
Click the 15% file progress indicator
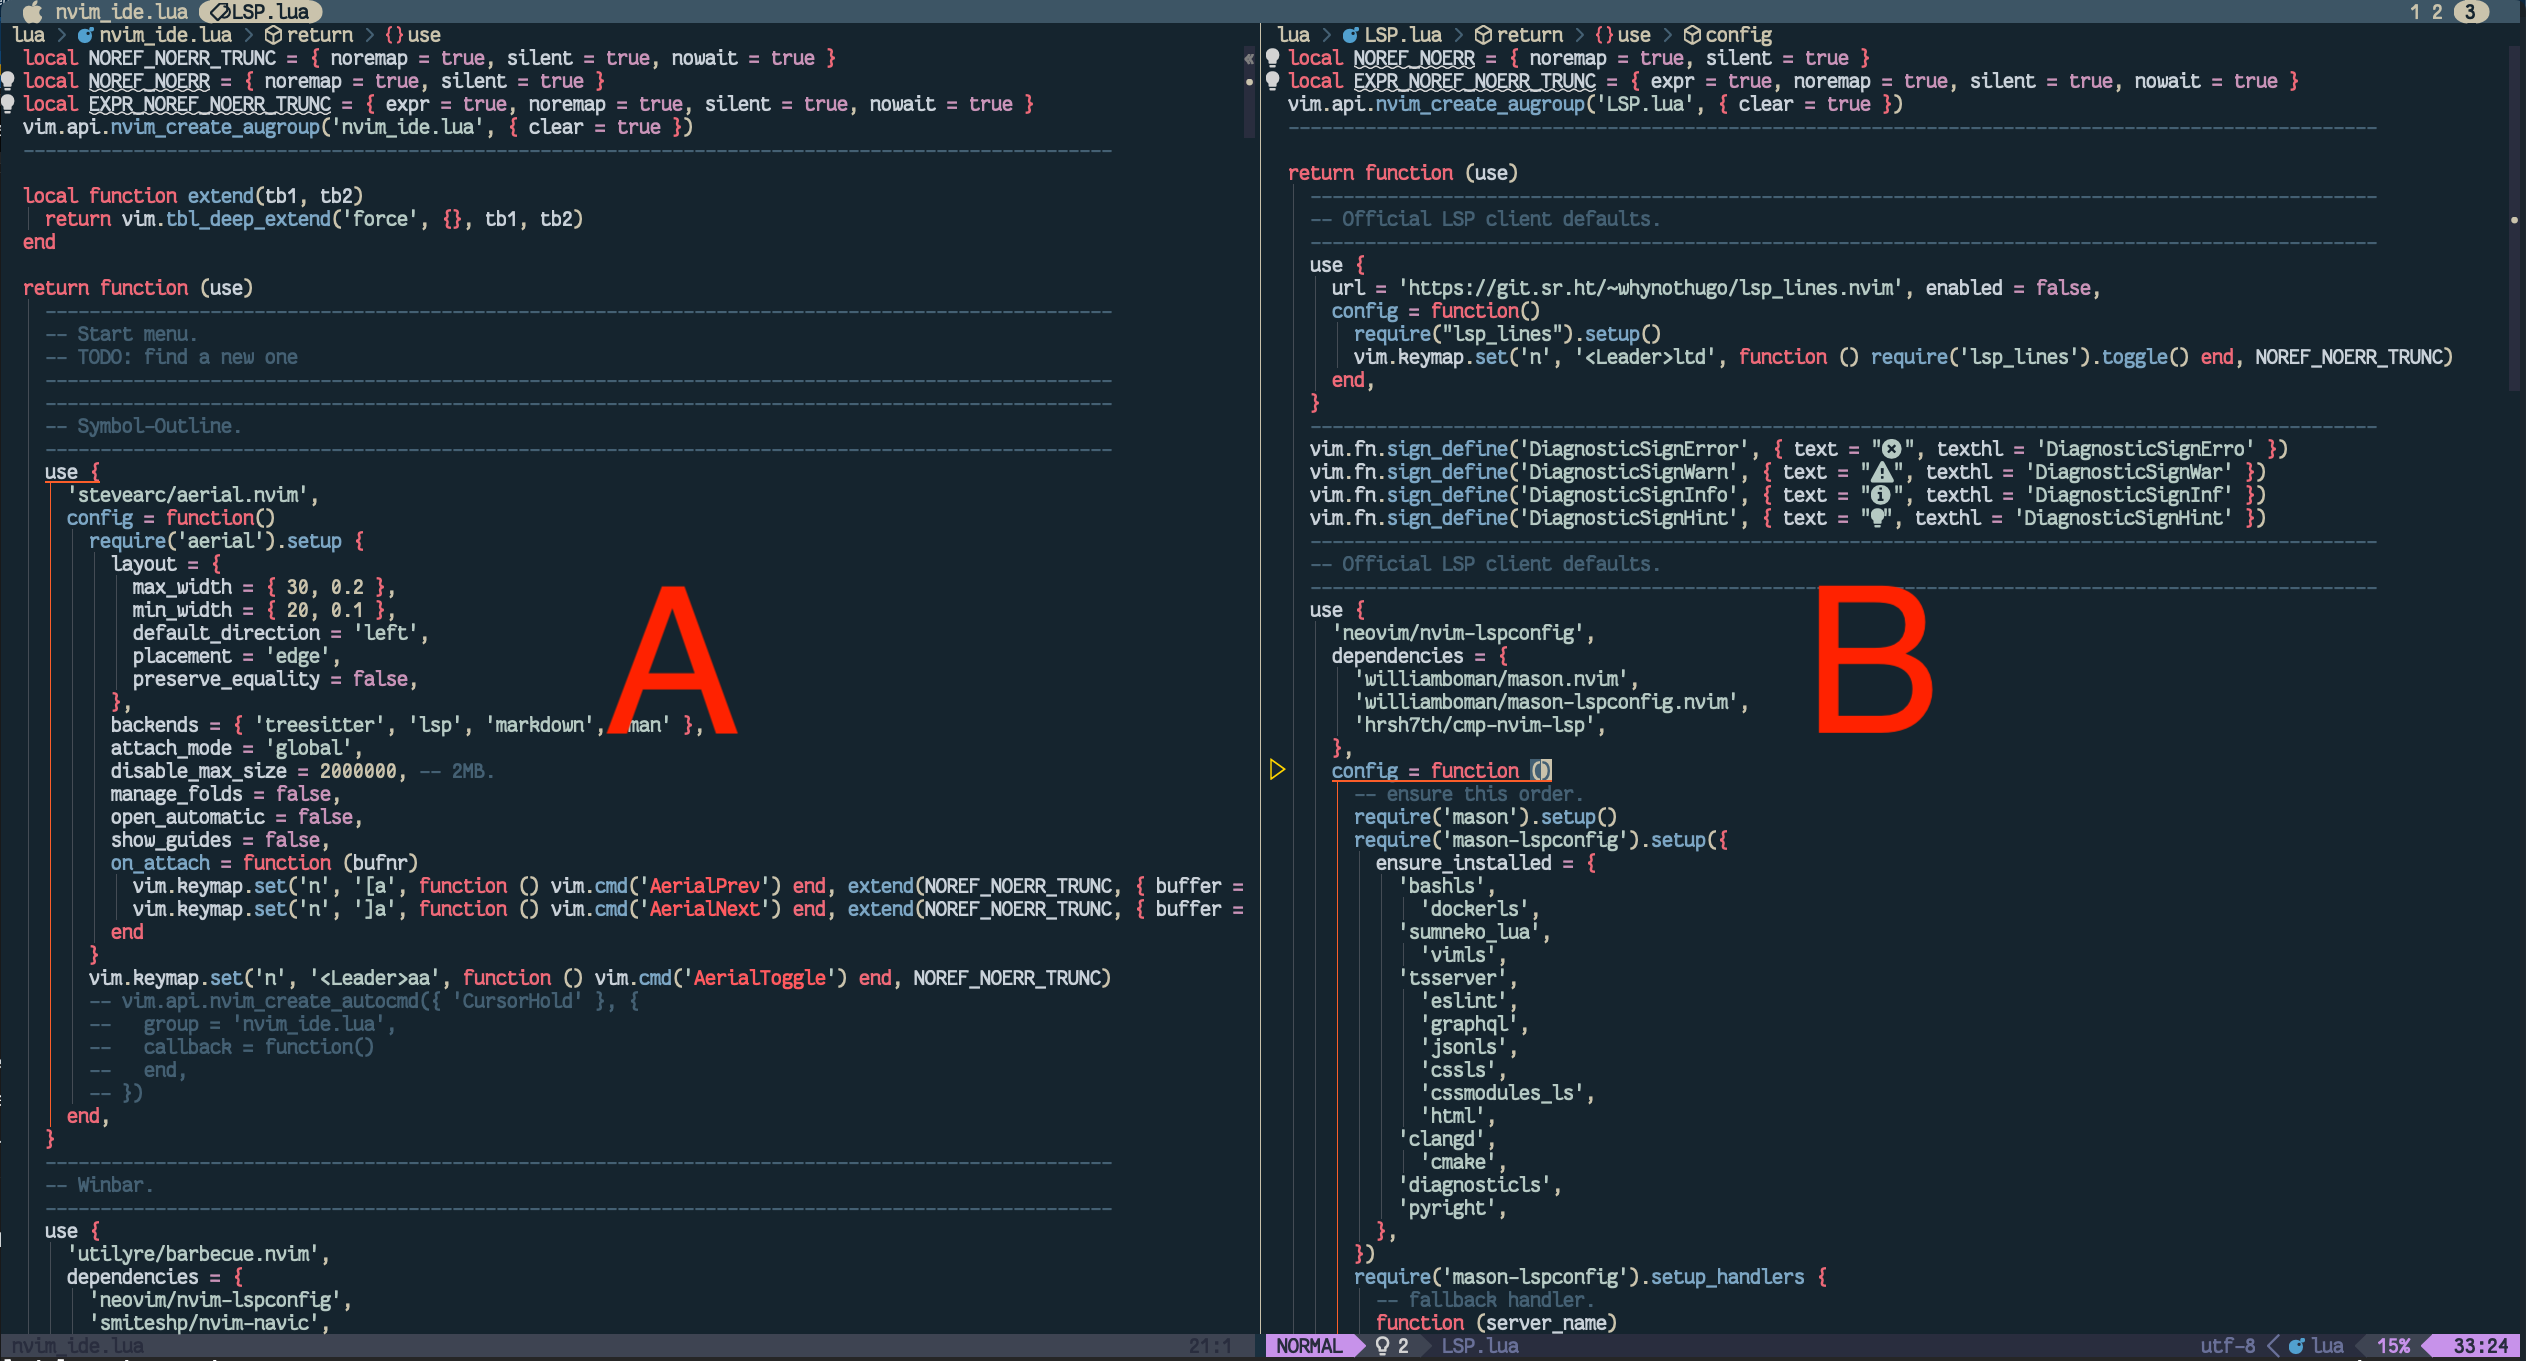pyautogui.click(x=2393, y=1346)
